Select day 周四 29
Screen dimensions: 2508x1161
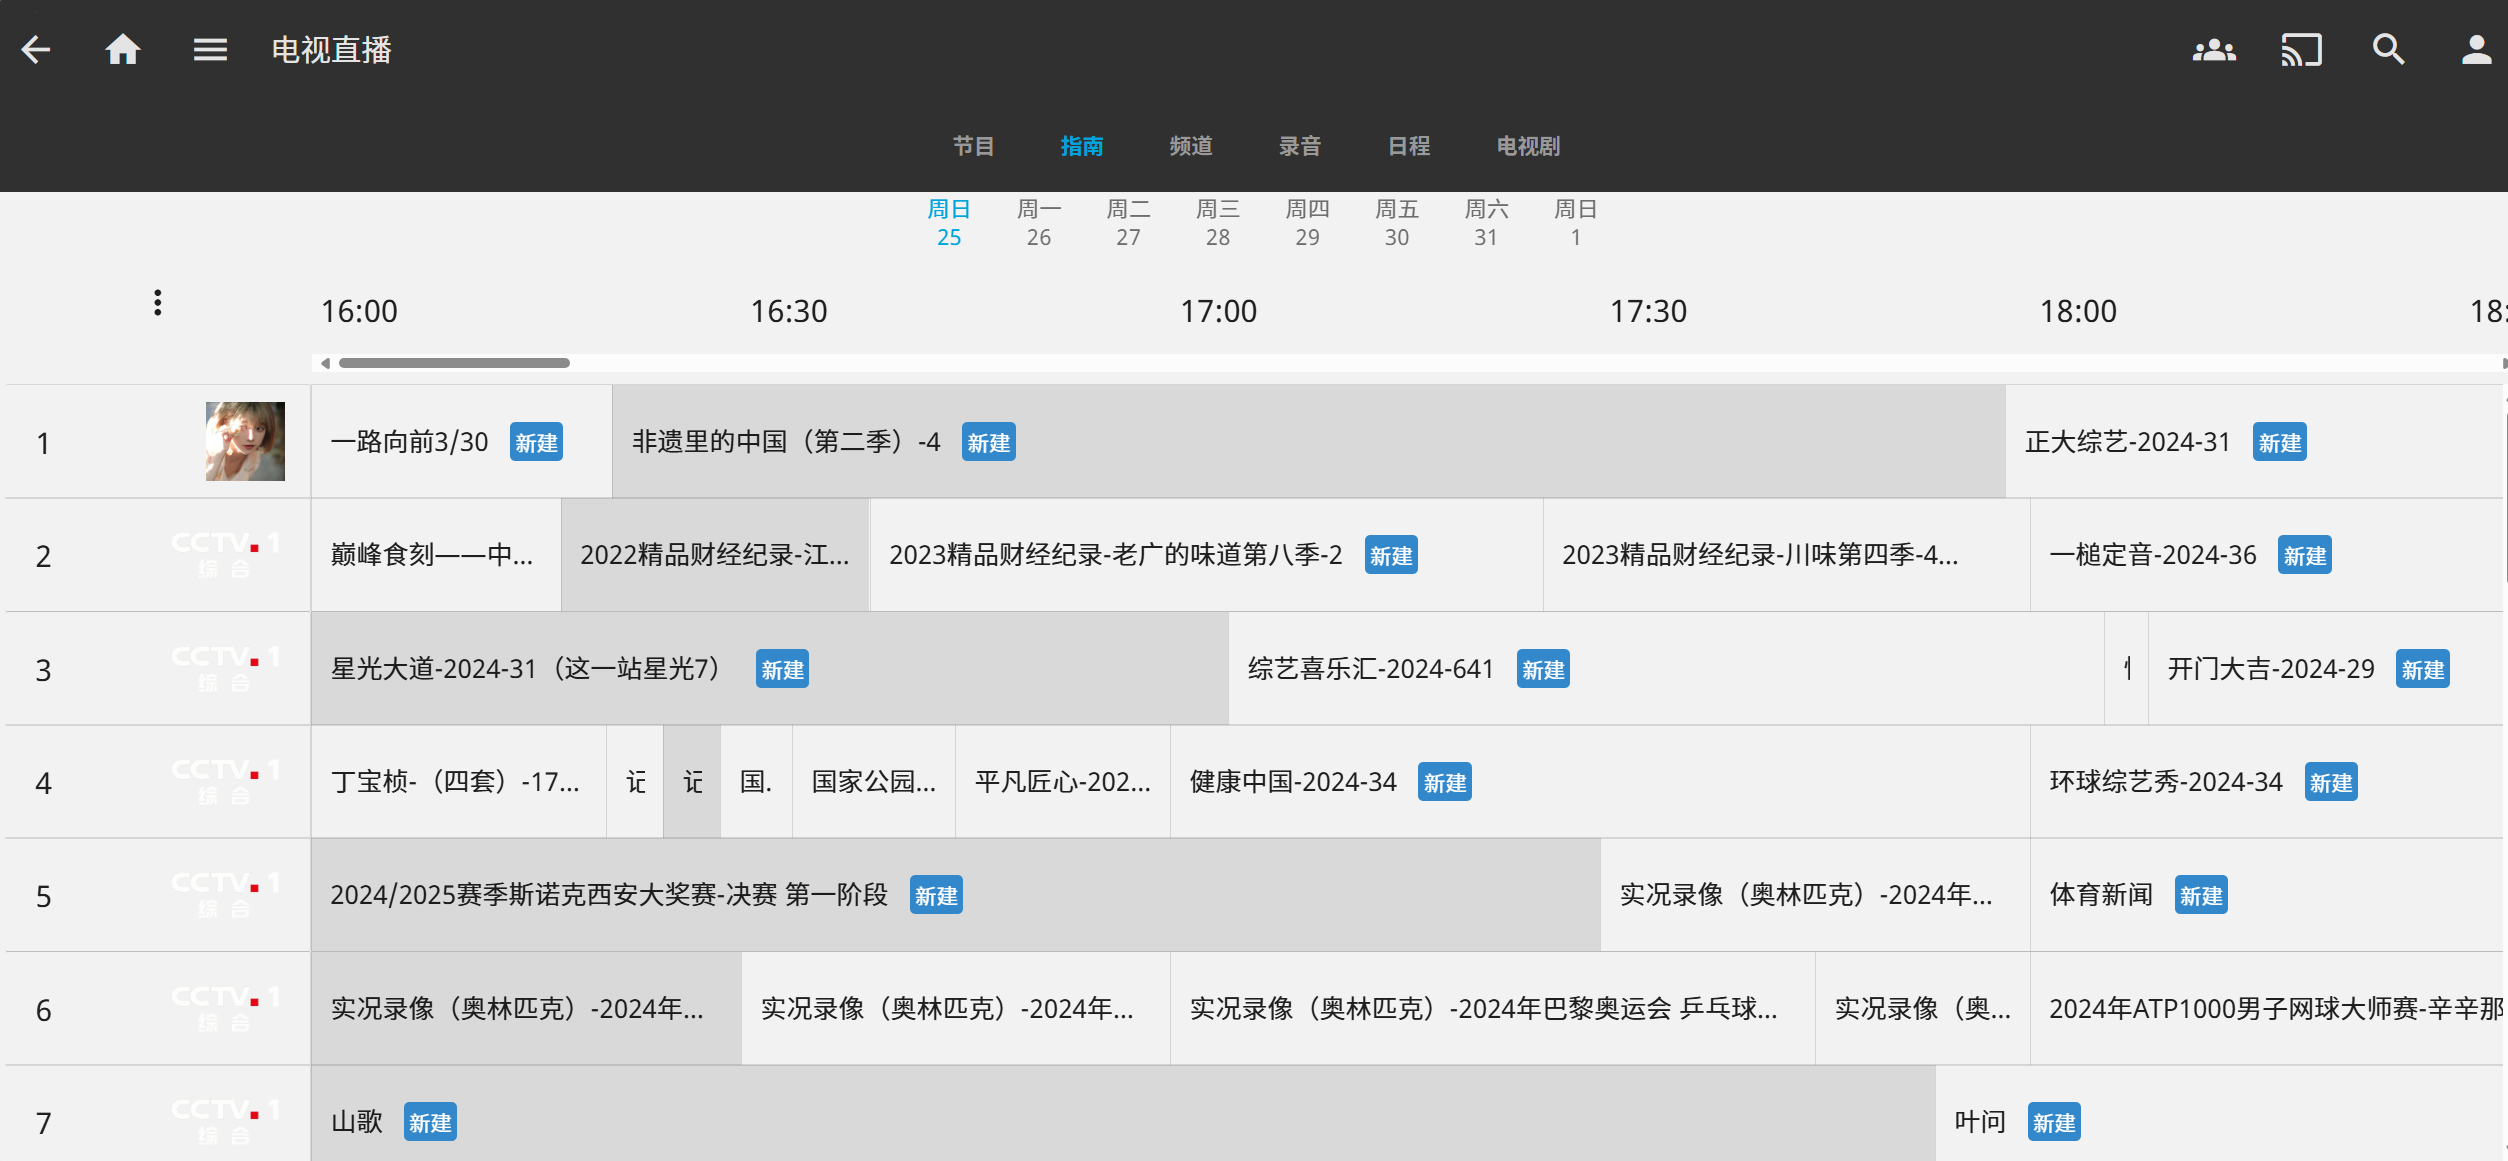(x=1307, y=223)
